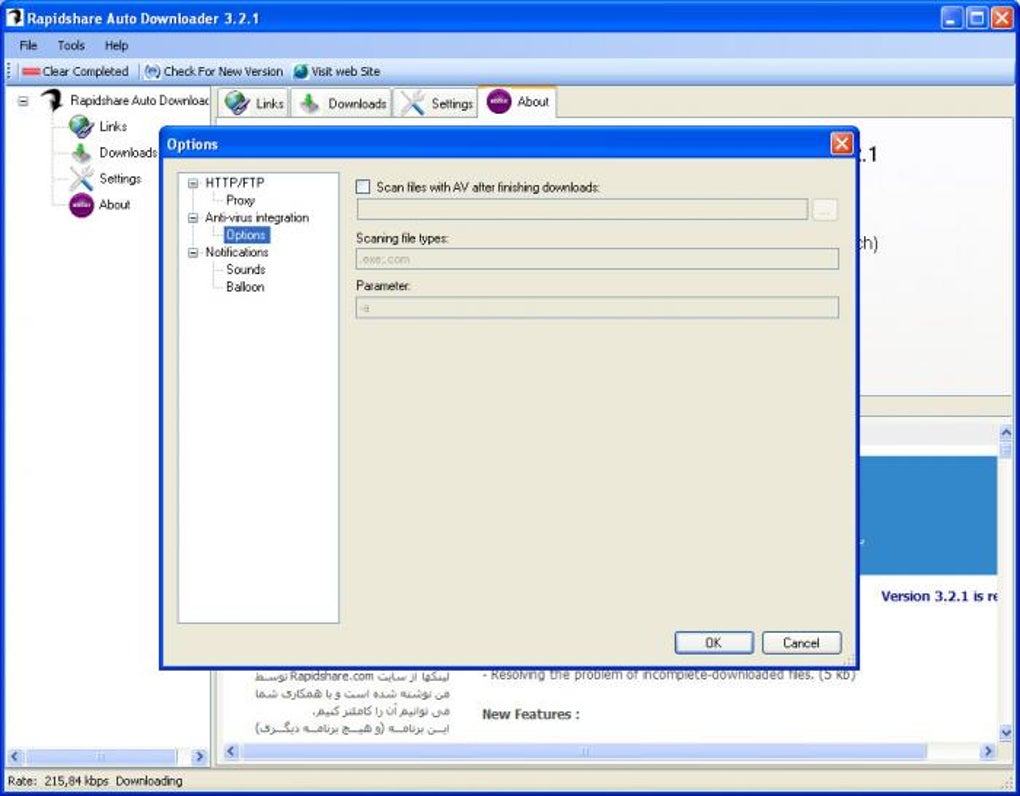Open the Help menu
Image resolution: width=1020 pixels, height=796 pixels.
click(x=116, y=46)
